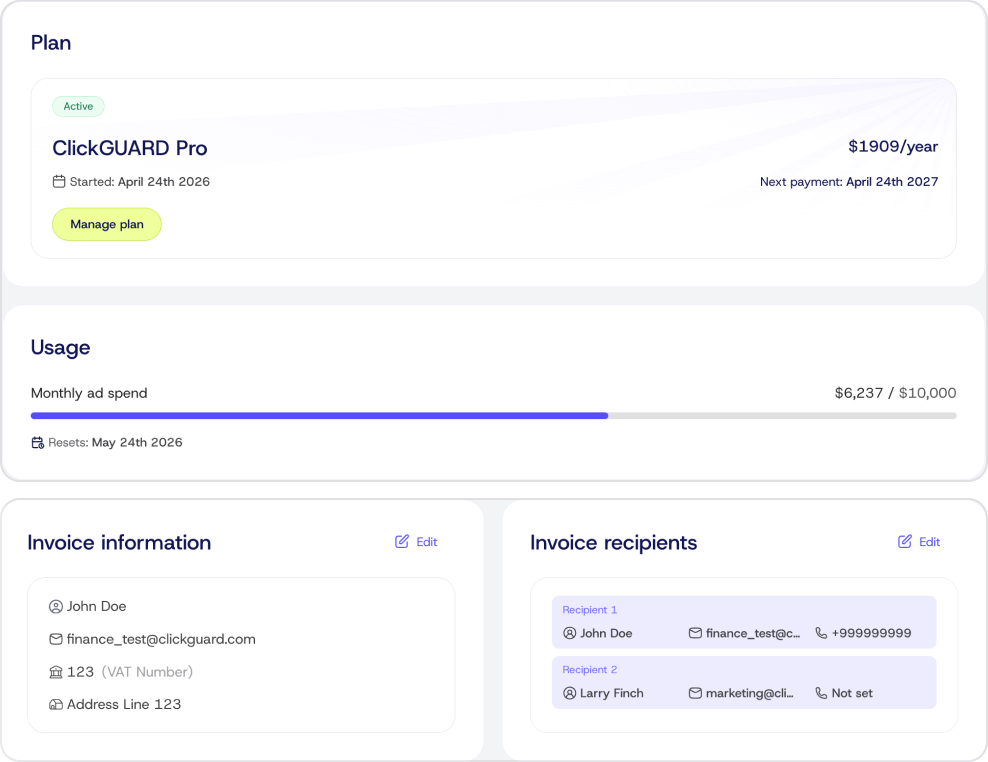Click the phone icon beside +999999999
Viewport: 988px width, 762px height.
pyautogui.click(x=821, y=633)
